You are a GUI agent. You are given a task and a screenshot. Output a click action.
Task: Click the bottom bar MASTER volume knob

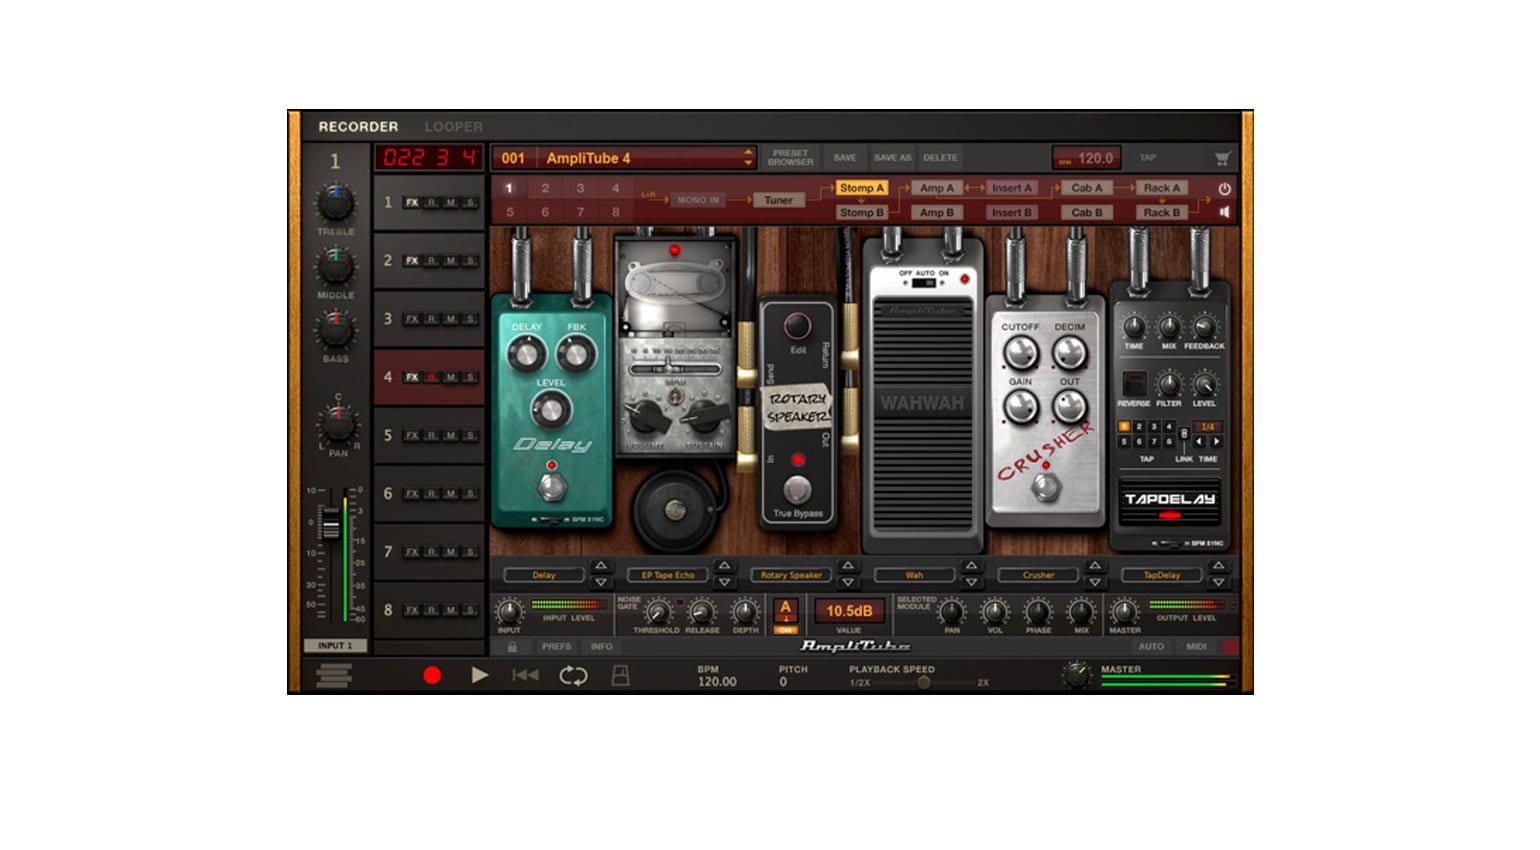pos(1076,675)
